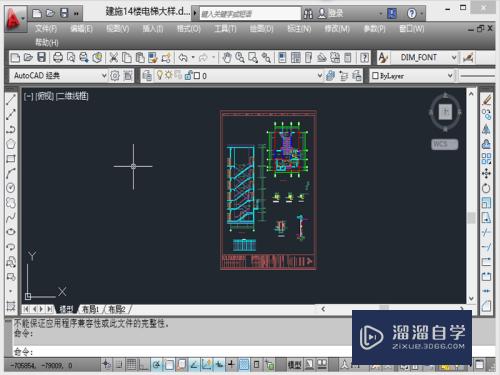Viewport: 500px width, 375px height.
Task: Toggle Infer Constraints in status bar
Action: 106,365
